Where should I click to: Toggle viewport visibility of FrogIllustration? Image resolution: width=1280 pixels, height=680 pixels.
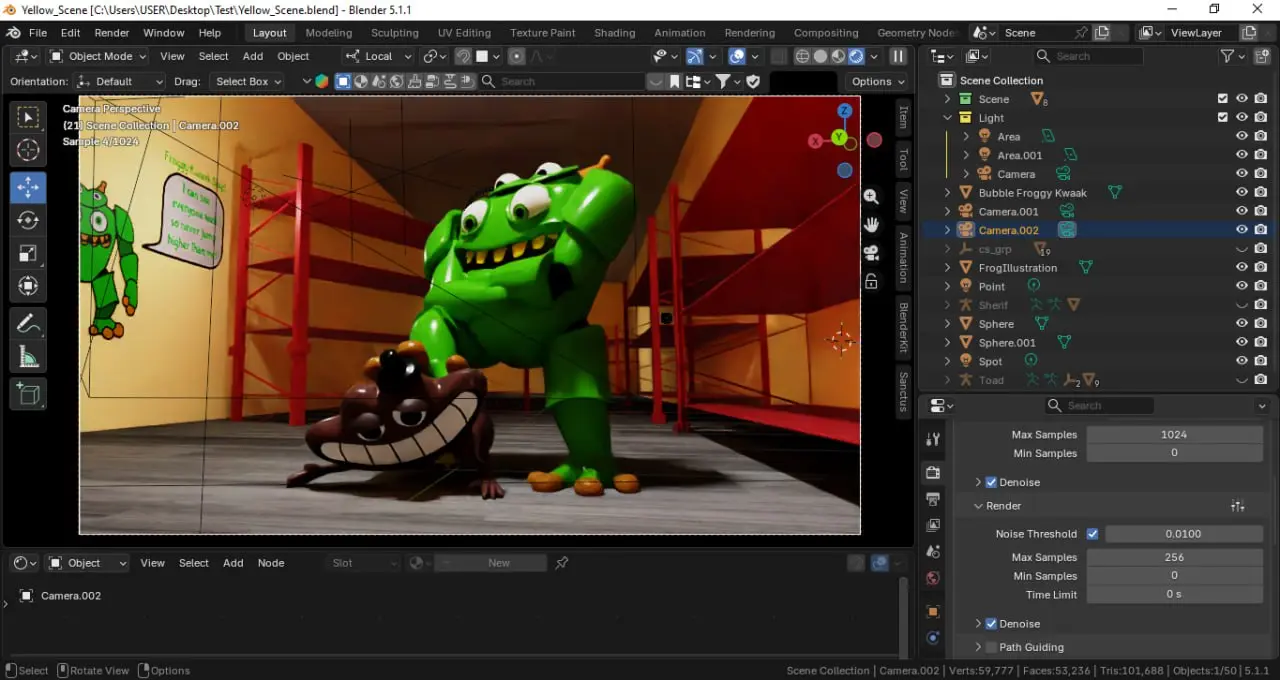point(1241,267)
